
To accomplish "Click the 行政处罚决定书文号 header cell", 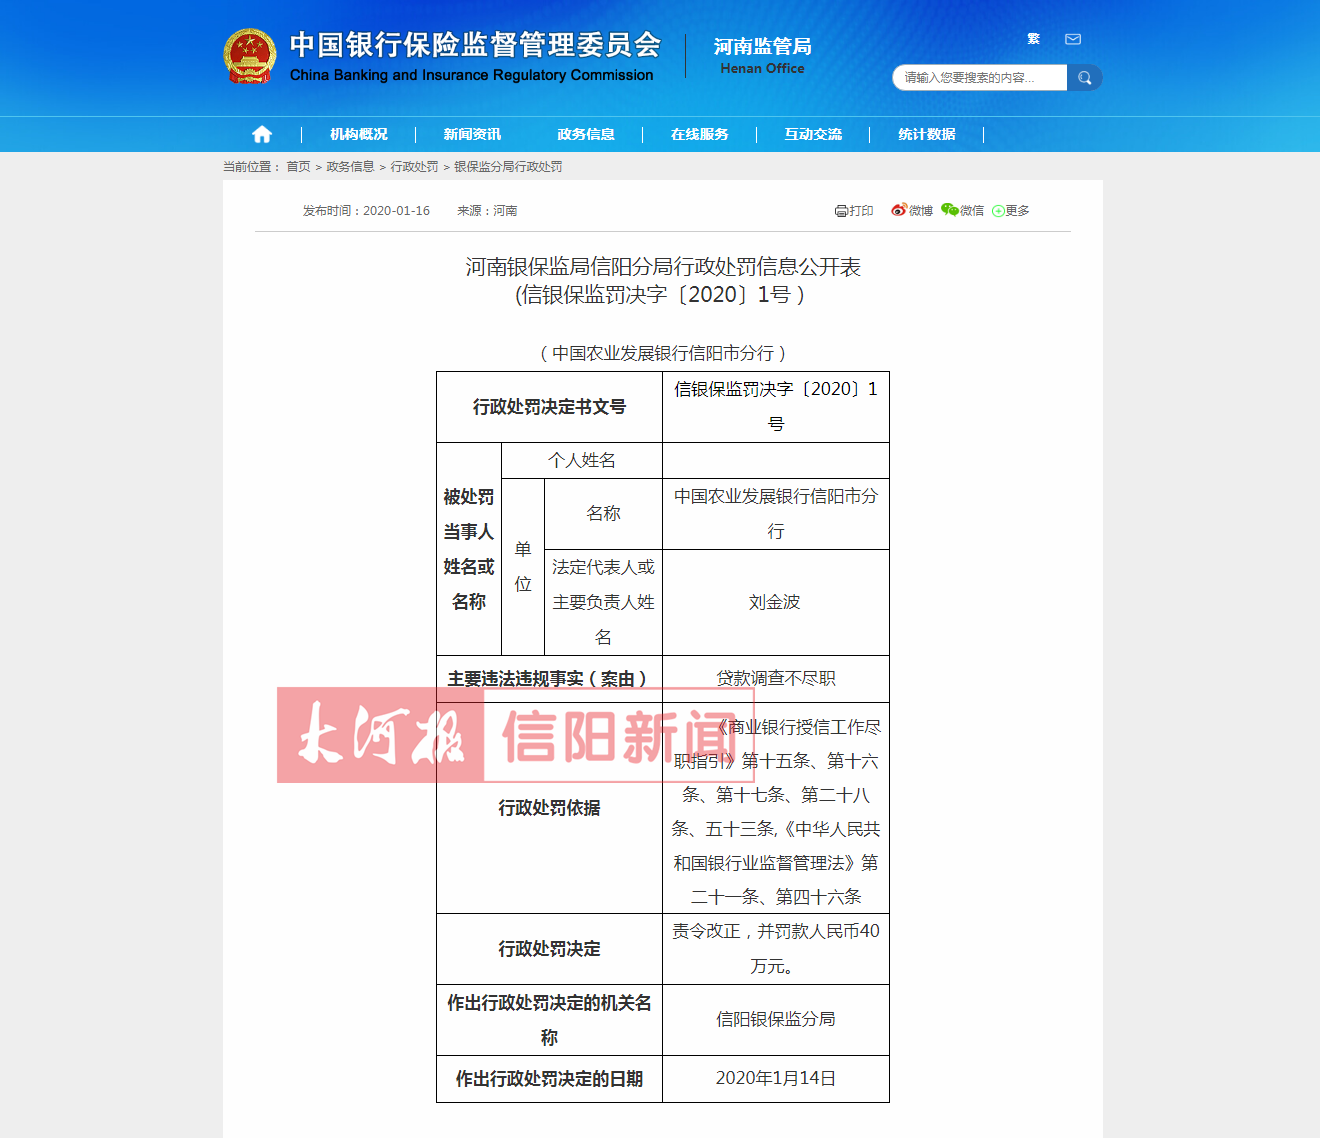I will [549, 407].
